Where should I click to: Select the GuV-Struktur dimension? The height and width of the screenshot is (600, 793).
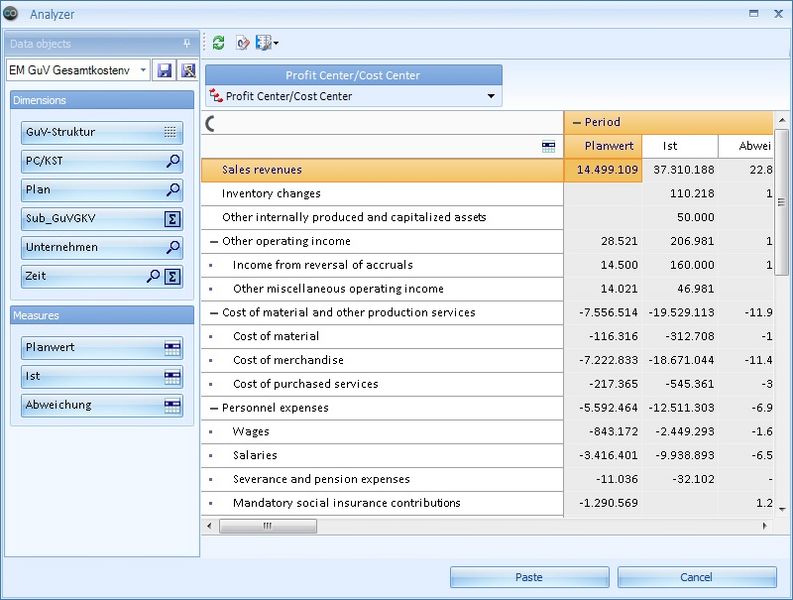[x=102, y=133]
